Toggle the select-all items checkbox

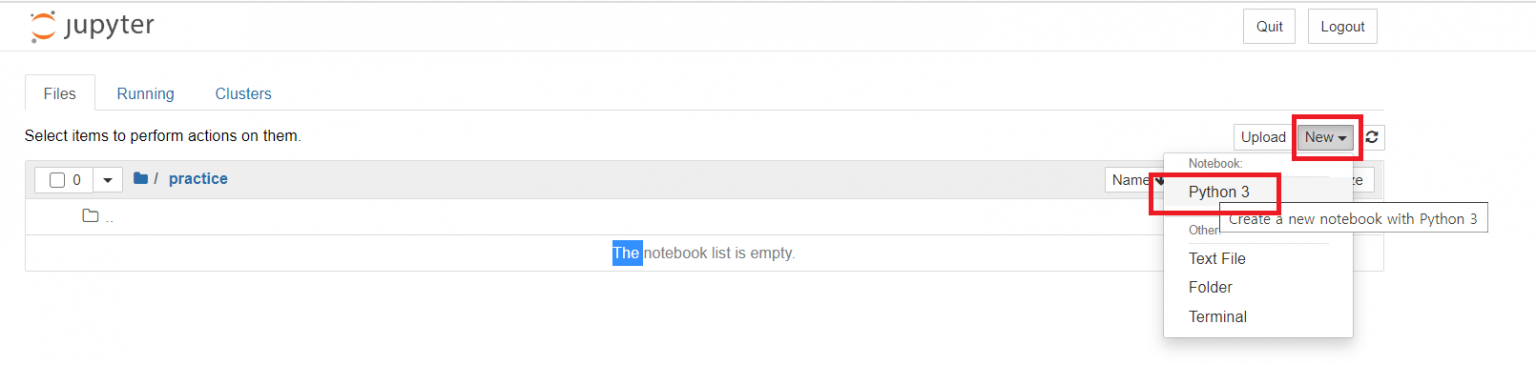pos(57,180)
